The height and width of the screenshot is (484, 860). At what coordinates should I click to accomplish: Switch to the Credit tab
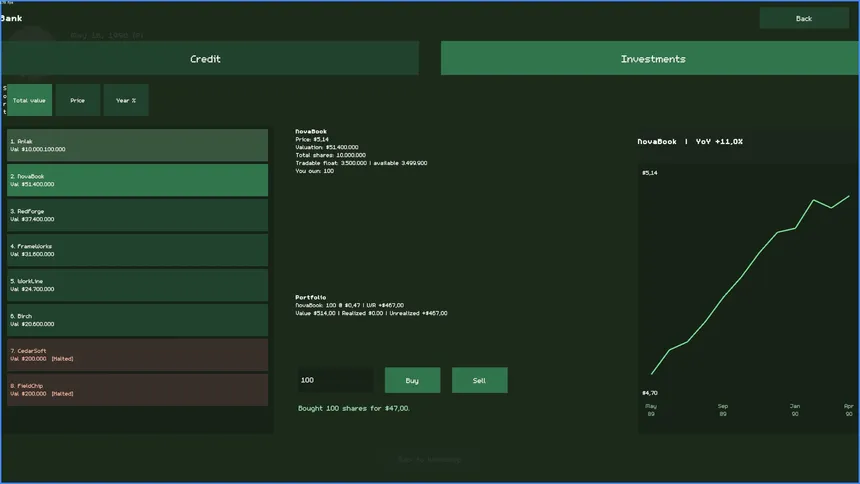point(210,58)
